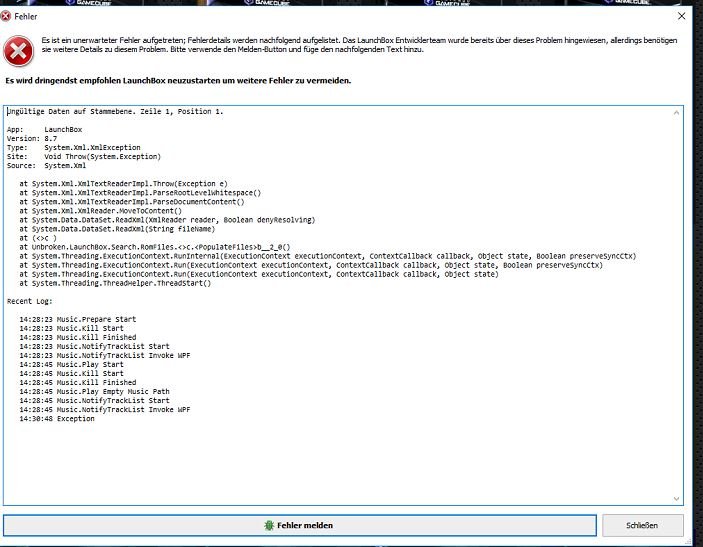Click the 'ParseRootLevelWhitespace()' stack line

[140, 193]
